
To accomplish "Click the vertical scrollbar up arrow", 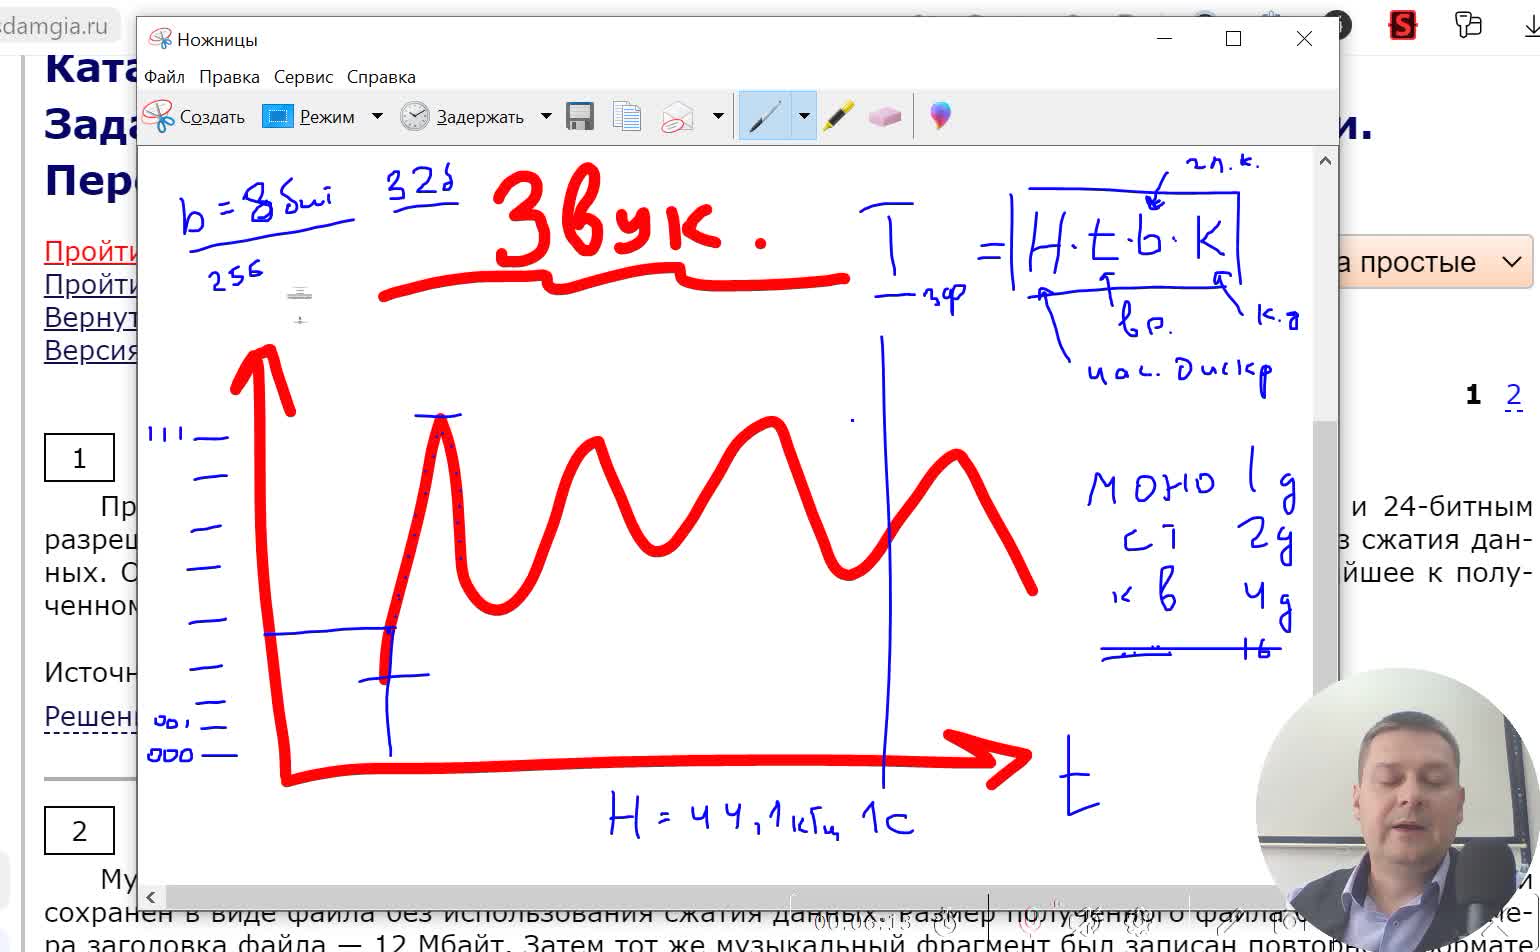I will coord(1325,161).
